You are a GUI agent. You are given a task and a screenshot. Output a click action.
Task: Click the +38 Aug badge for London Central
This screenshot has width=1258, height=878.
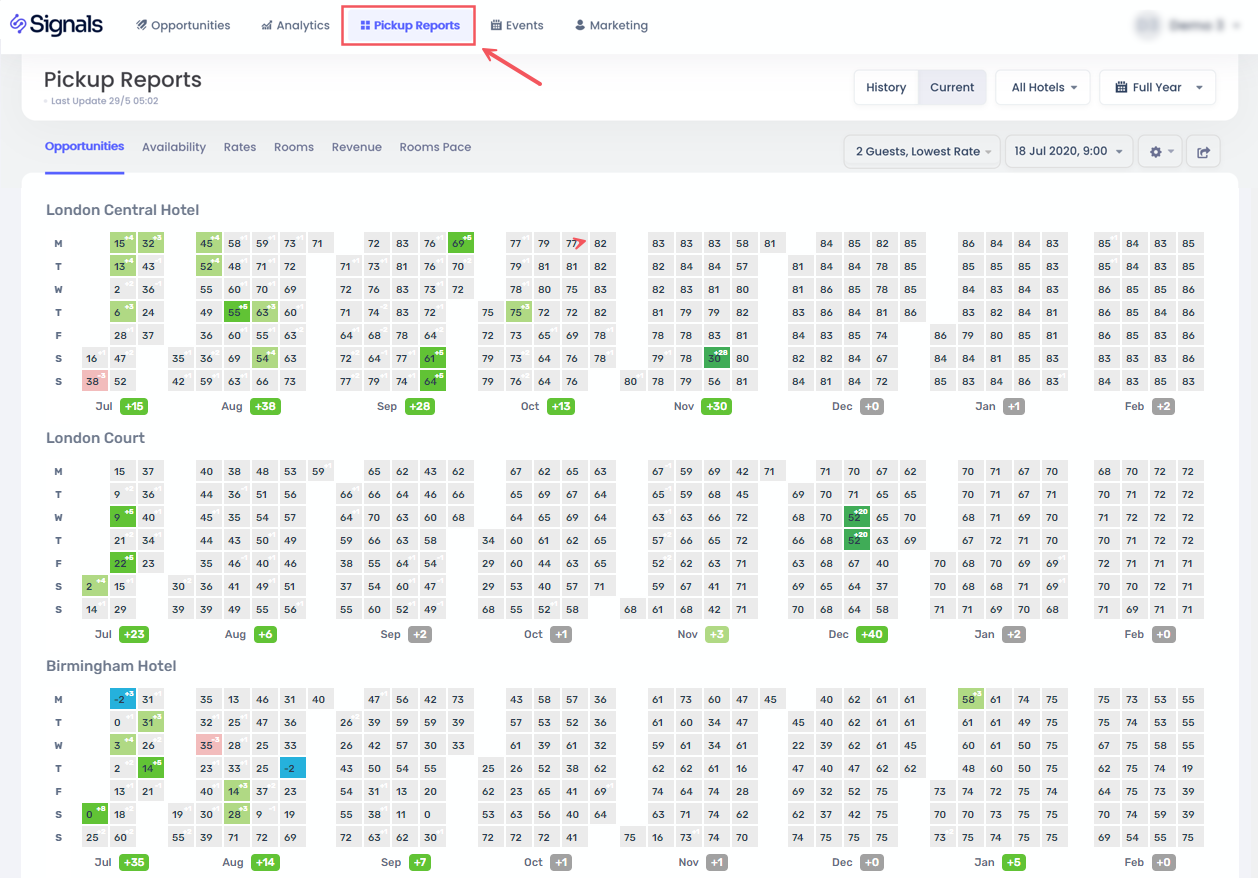pos(266,407)
